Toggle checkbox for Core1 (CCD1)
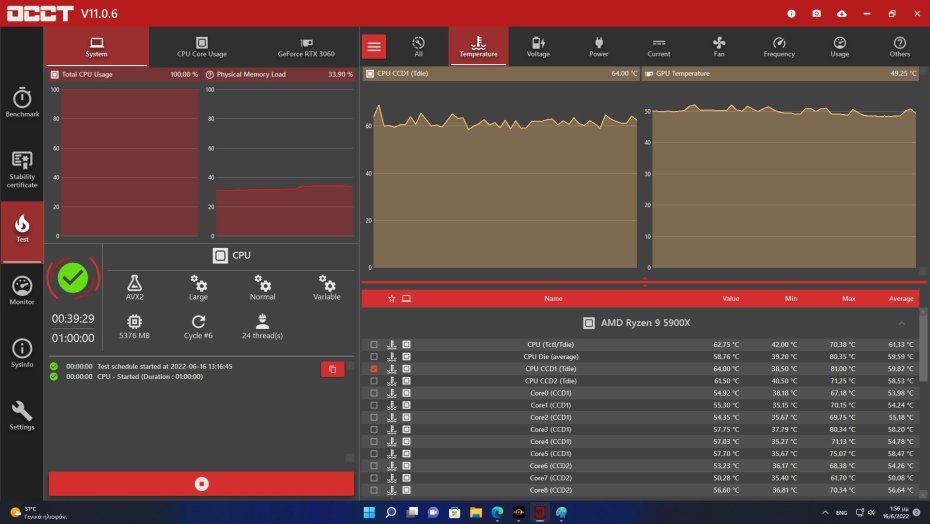 click(374, 405)
